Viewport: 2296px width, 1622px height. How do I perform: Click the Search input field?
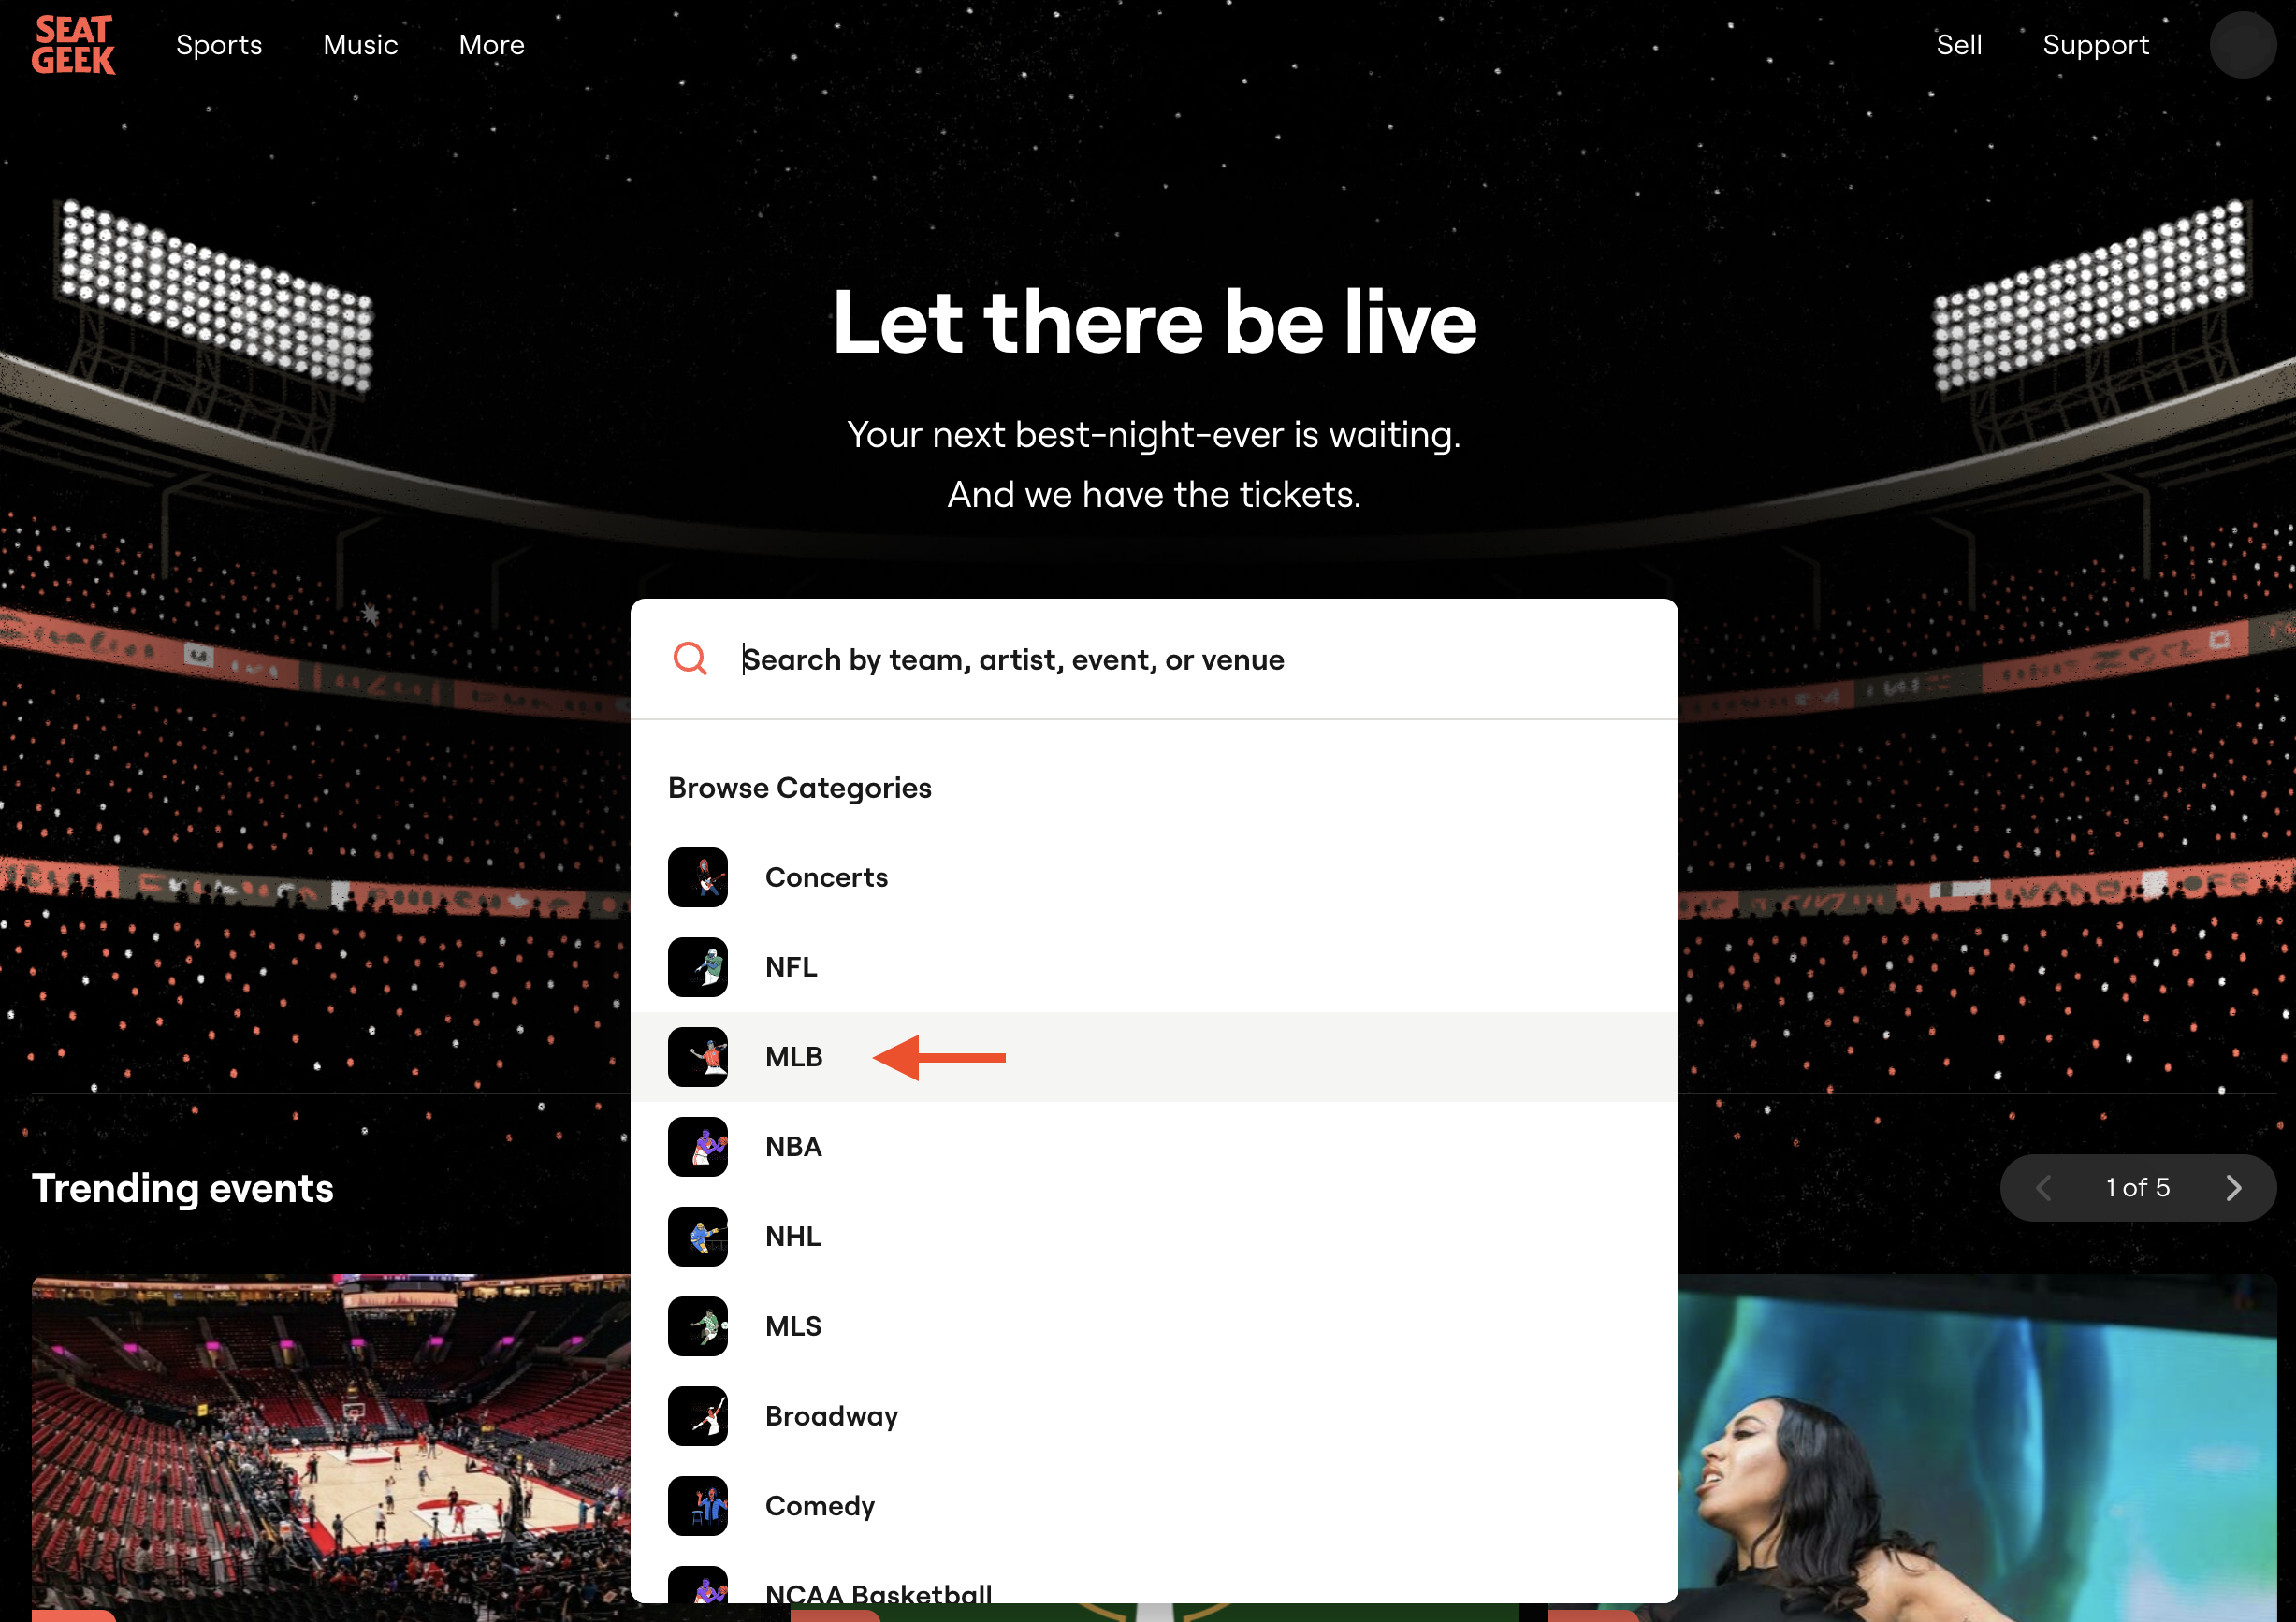click(x=1154, y=659)
